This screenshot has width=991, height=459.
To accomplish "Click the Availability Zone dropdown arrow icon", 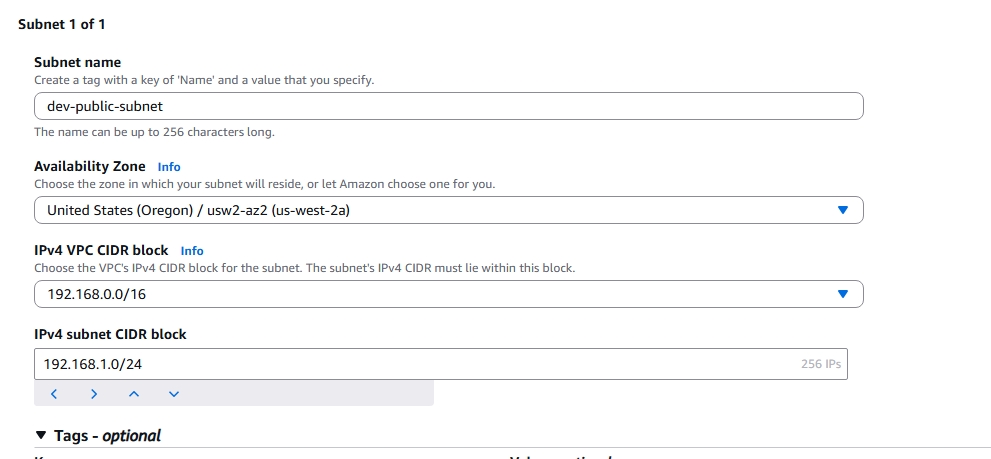I will (x=842, y=210).
